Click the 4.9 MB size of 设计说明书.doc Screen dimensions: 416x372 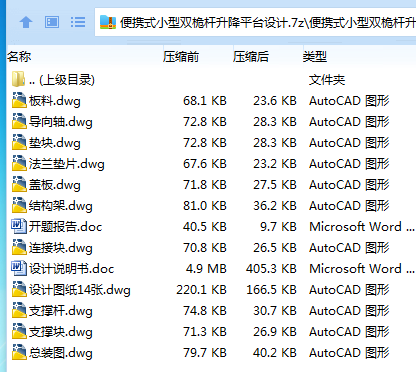point(206,269)
